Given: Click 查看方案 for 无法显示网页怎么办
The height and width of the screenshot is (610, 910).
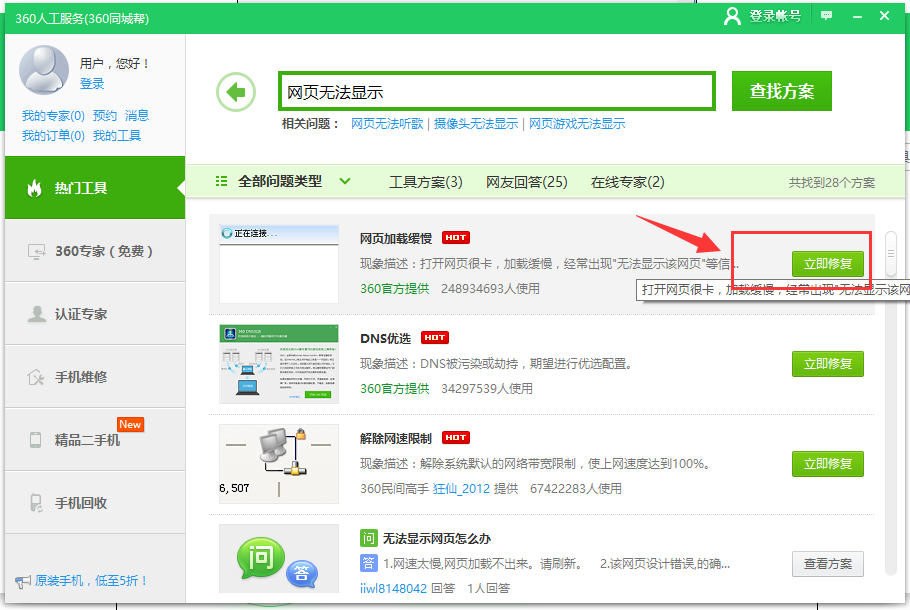Looking at the screenshot, I should (x=827, y=563).
